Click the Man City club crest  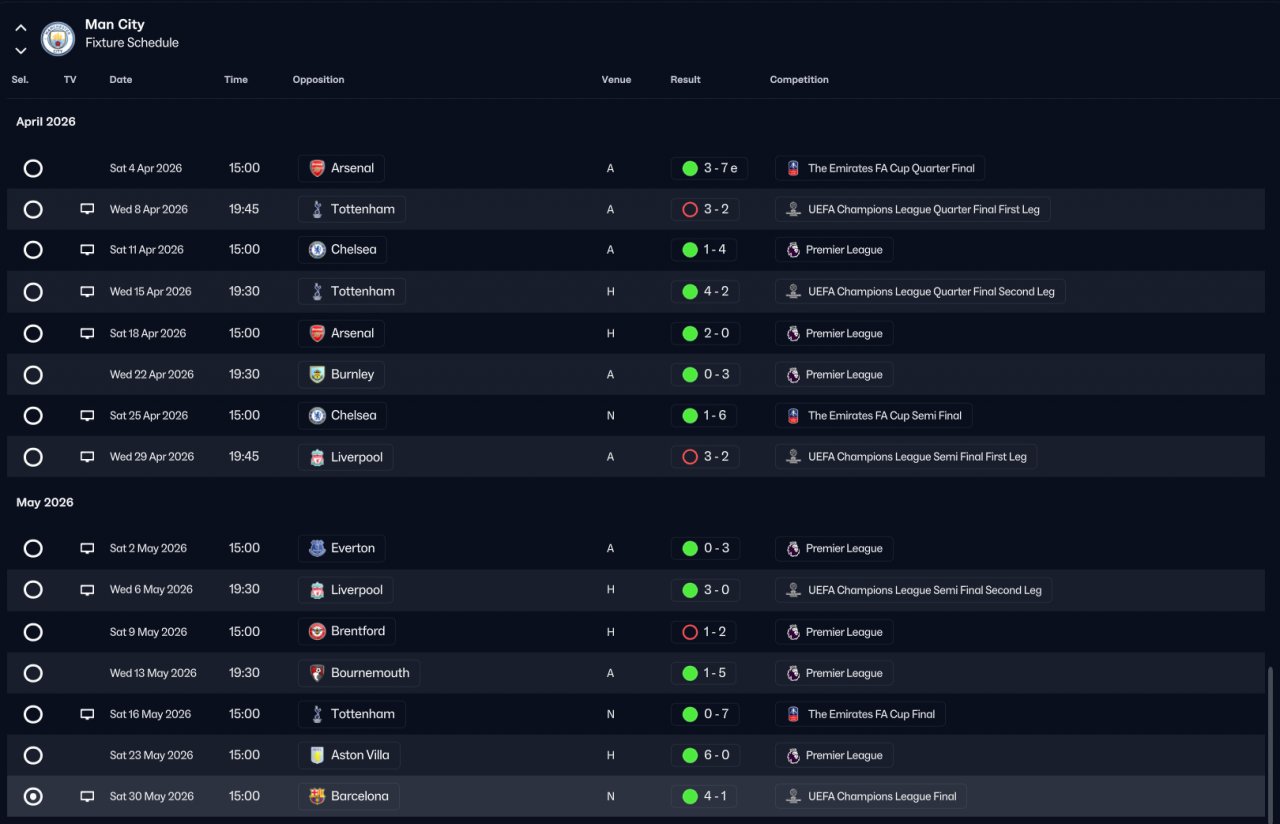pos(58,38)
